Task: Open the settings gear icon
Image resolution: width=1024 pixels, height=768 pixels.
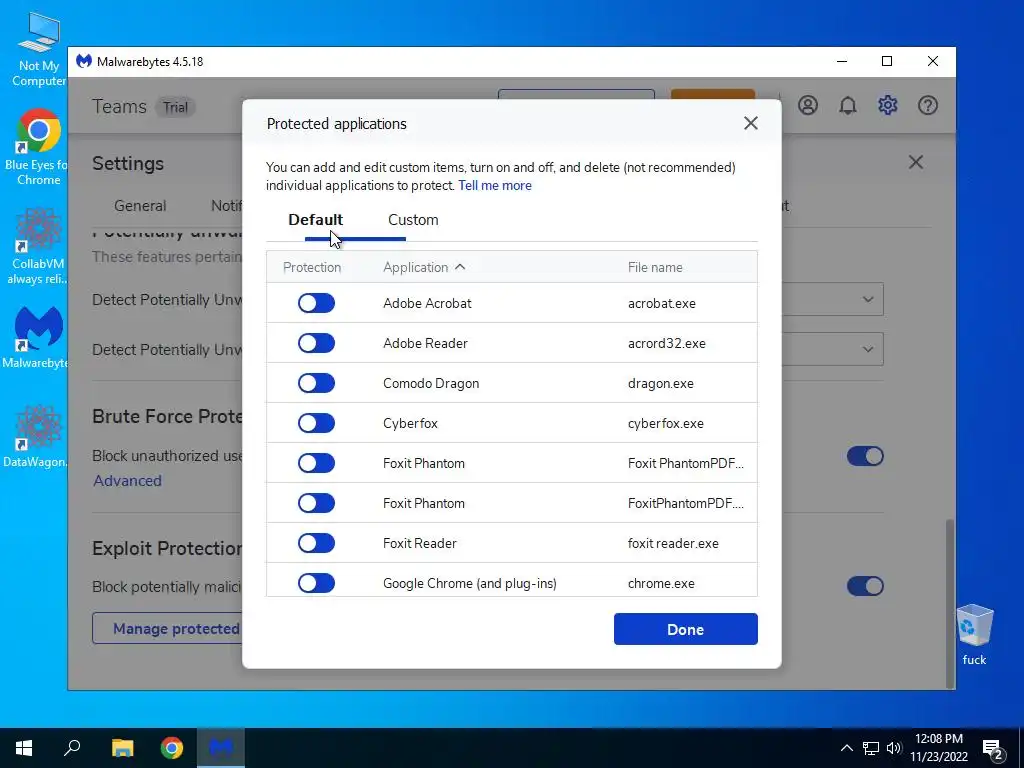Action: click(x=888, y=105)
